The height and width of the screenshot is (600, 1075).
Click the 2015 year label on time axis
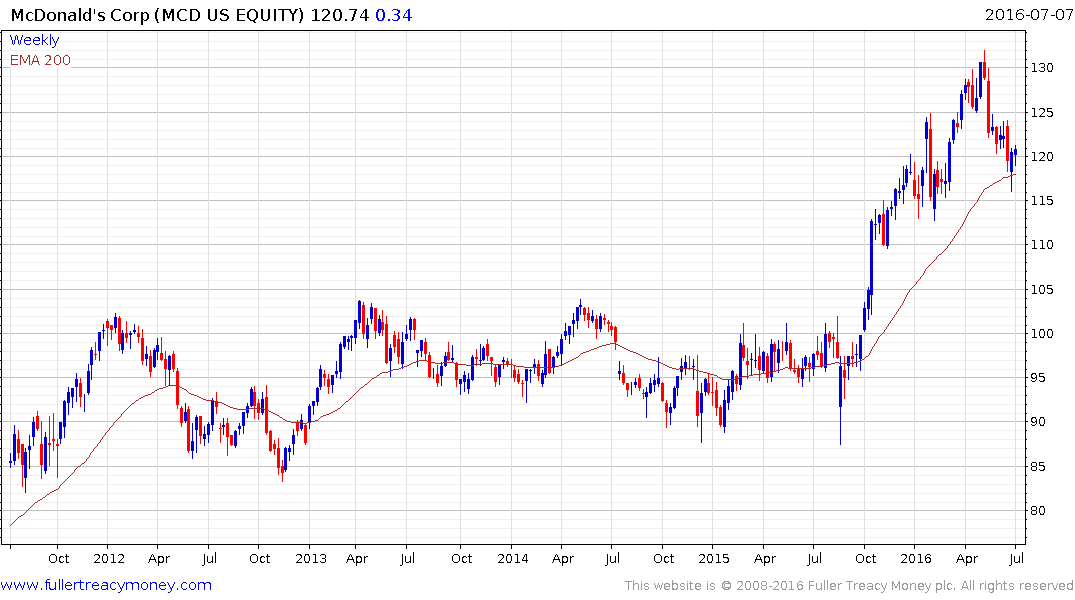[x=714, y=558]
